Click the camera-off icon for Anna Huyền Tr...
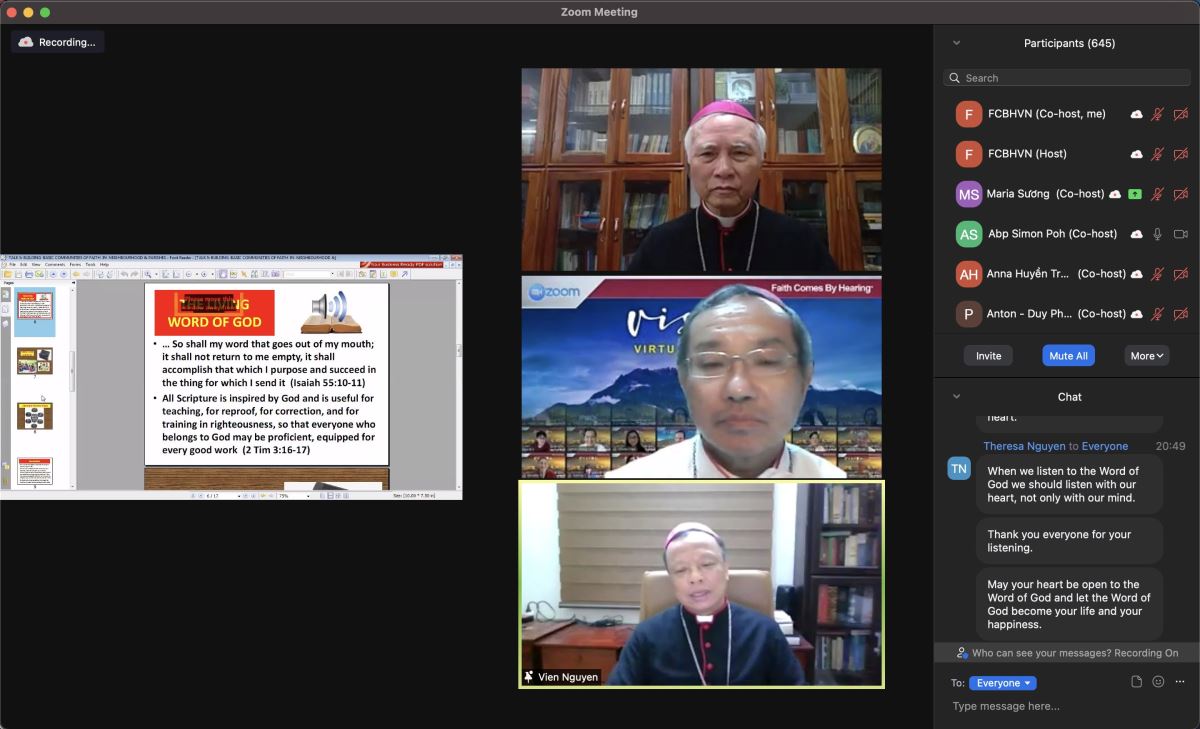Image resolution: width=1200 pixels, height=729 pixels. click(1181, 274)
